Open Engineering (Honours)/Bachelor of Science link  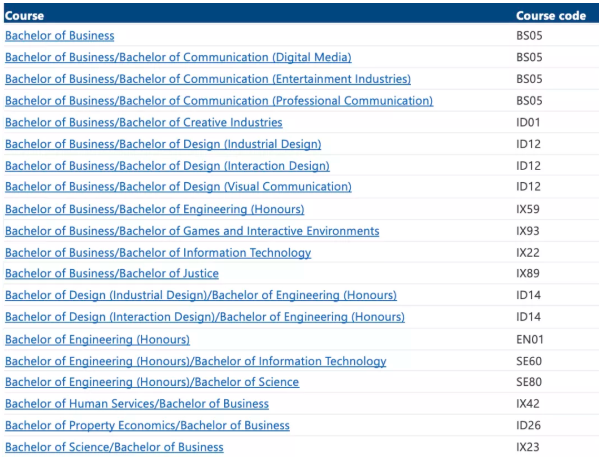tap(152, 382)
